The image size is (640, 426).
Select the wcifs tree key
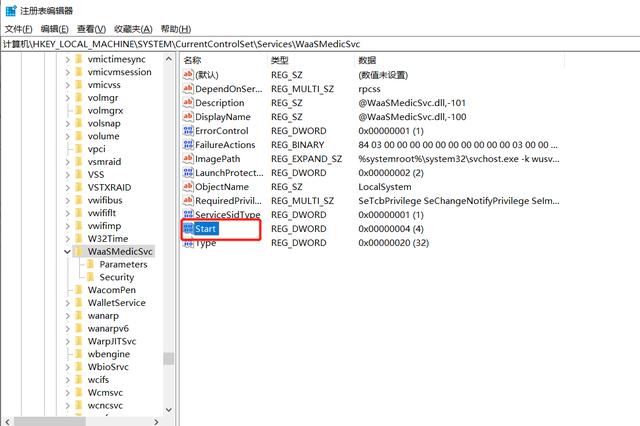(98, 379)
